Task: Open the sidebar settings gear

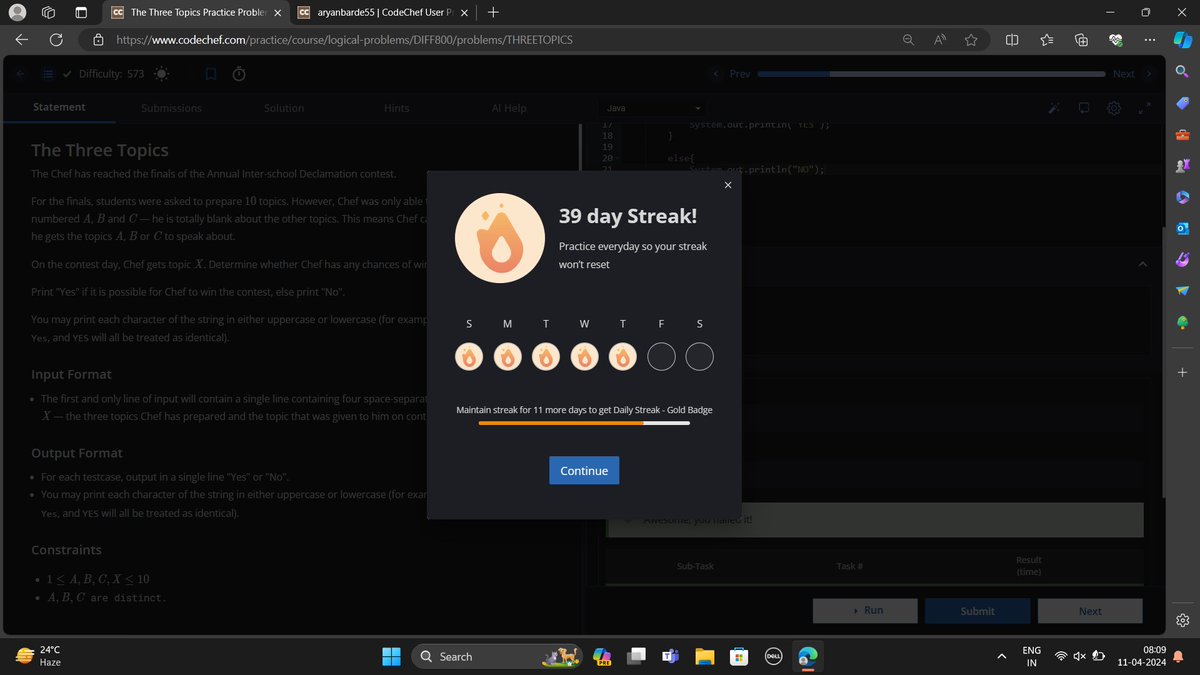Action: (1182, 620)
